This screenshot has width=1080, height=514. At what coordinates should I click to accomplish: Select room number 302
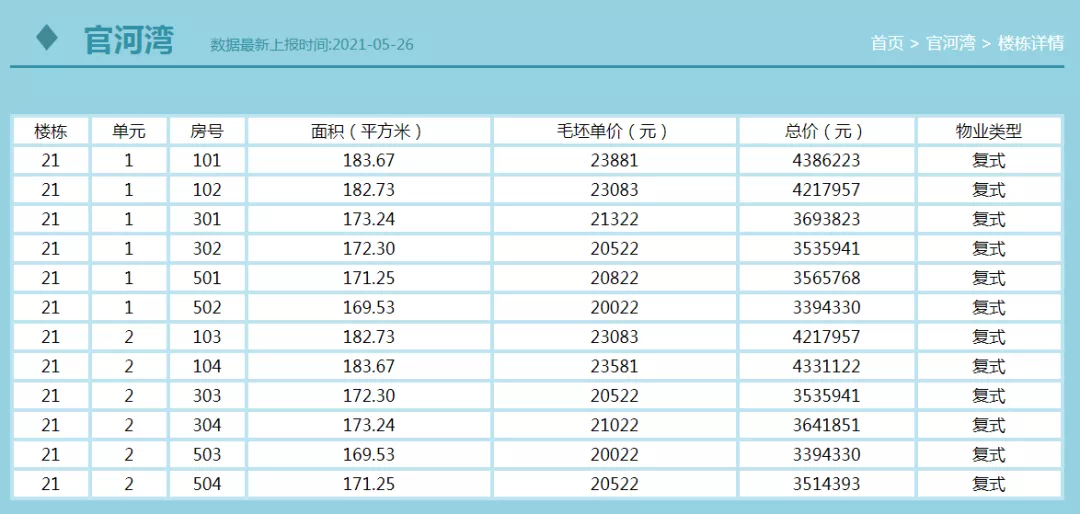[x=207, y=249]
